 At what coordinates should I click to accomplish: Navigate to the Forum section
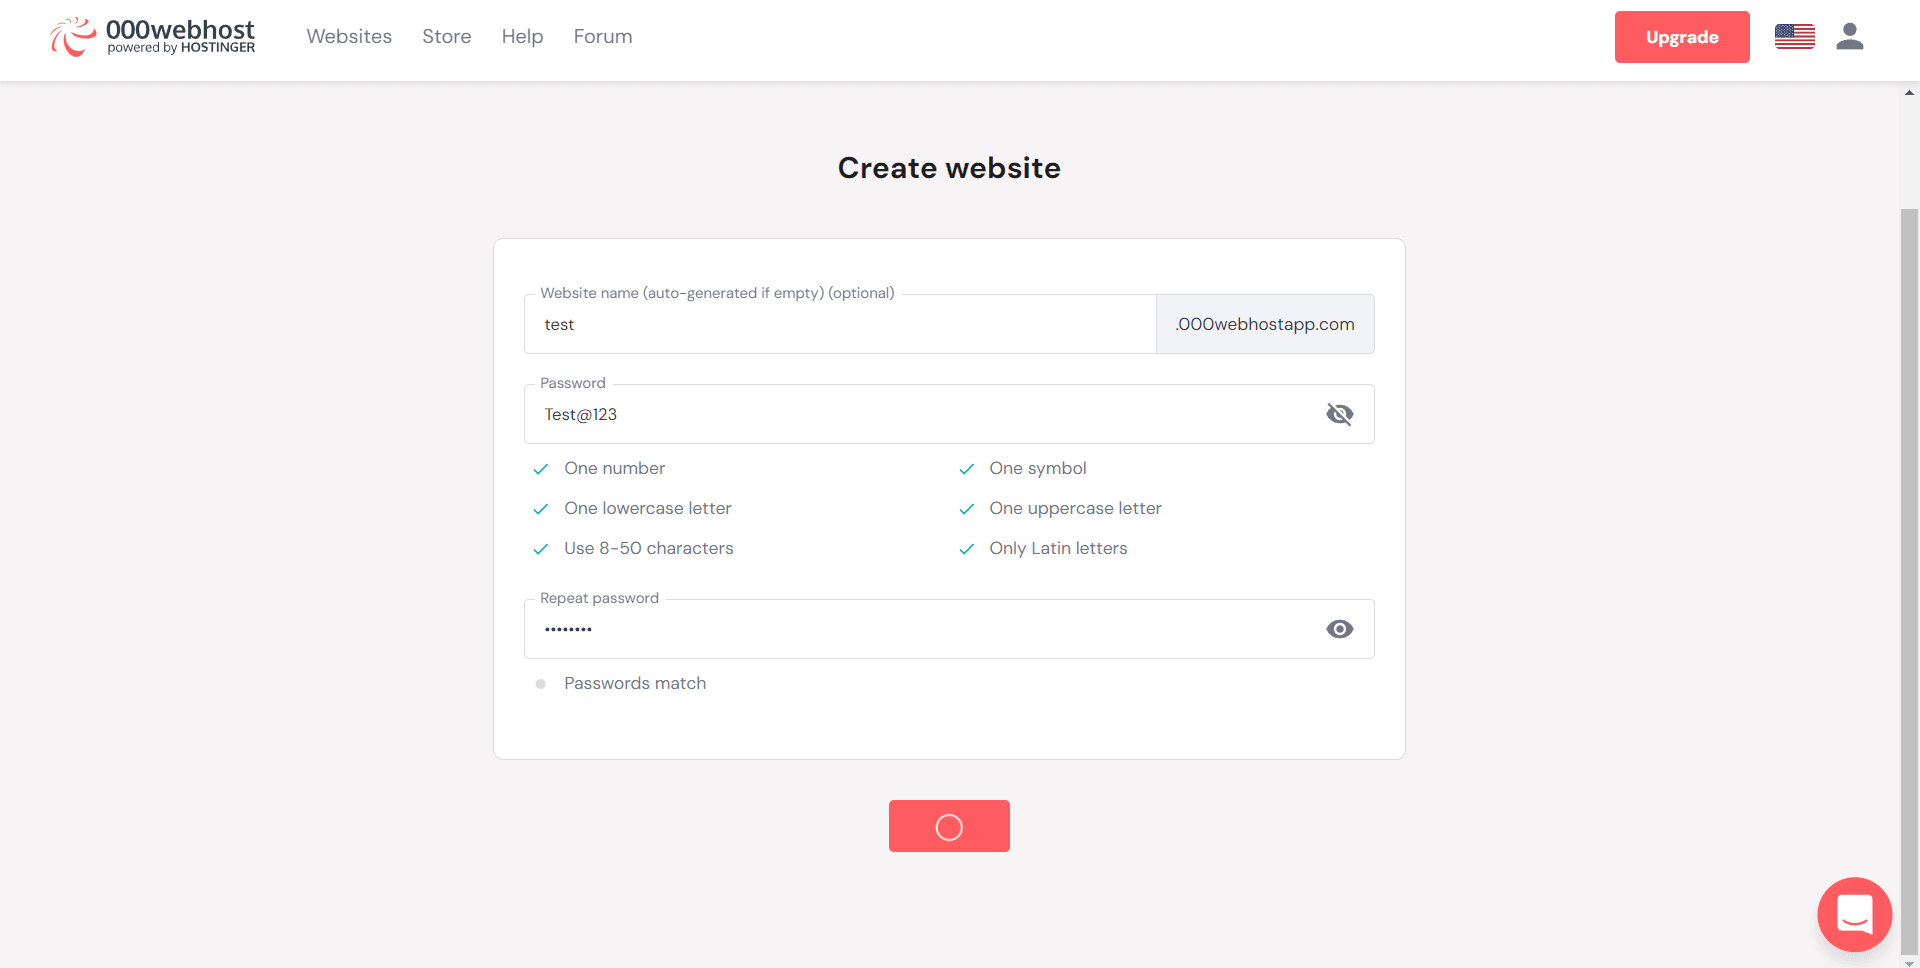[x=602, y=36]
